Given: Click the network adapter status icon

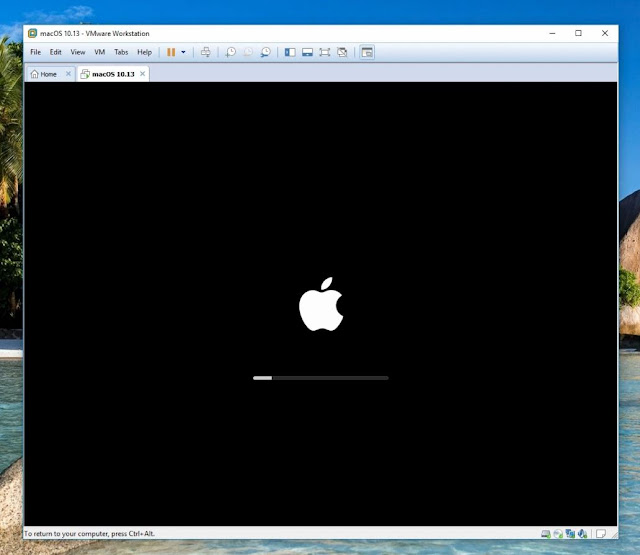Looking at the screenshot, I should pyautogui.click(x=570, y=534).
